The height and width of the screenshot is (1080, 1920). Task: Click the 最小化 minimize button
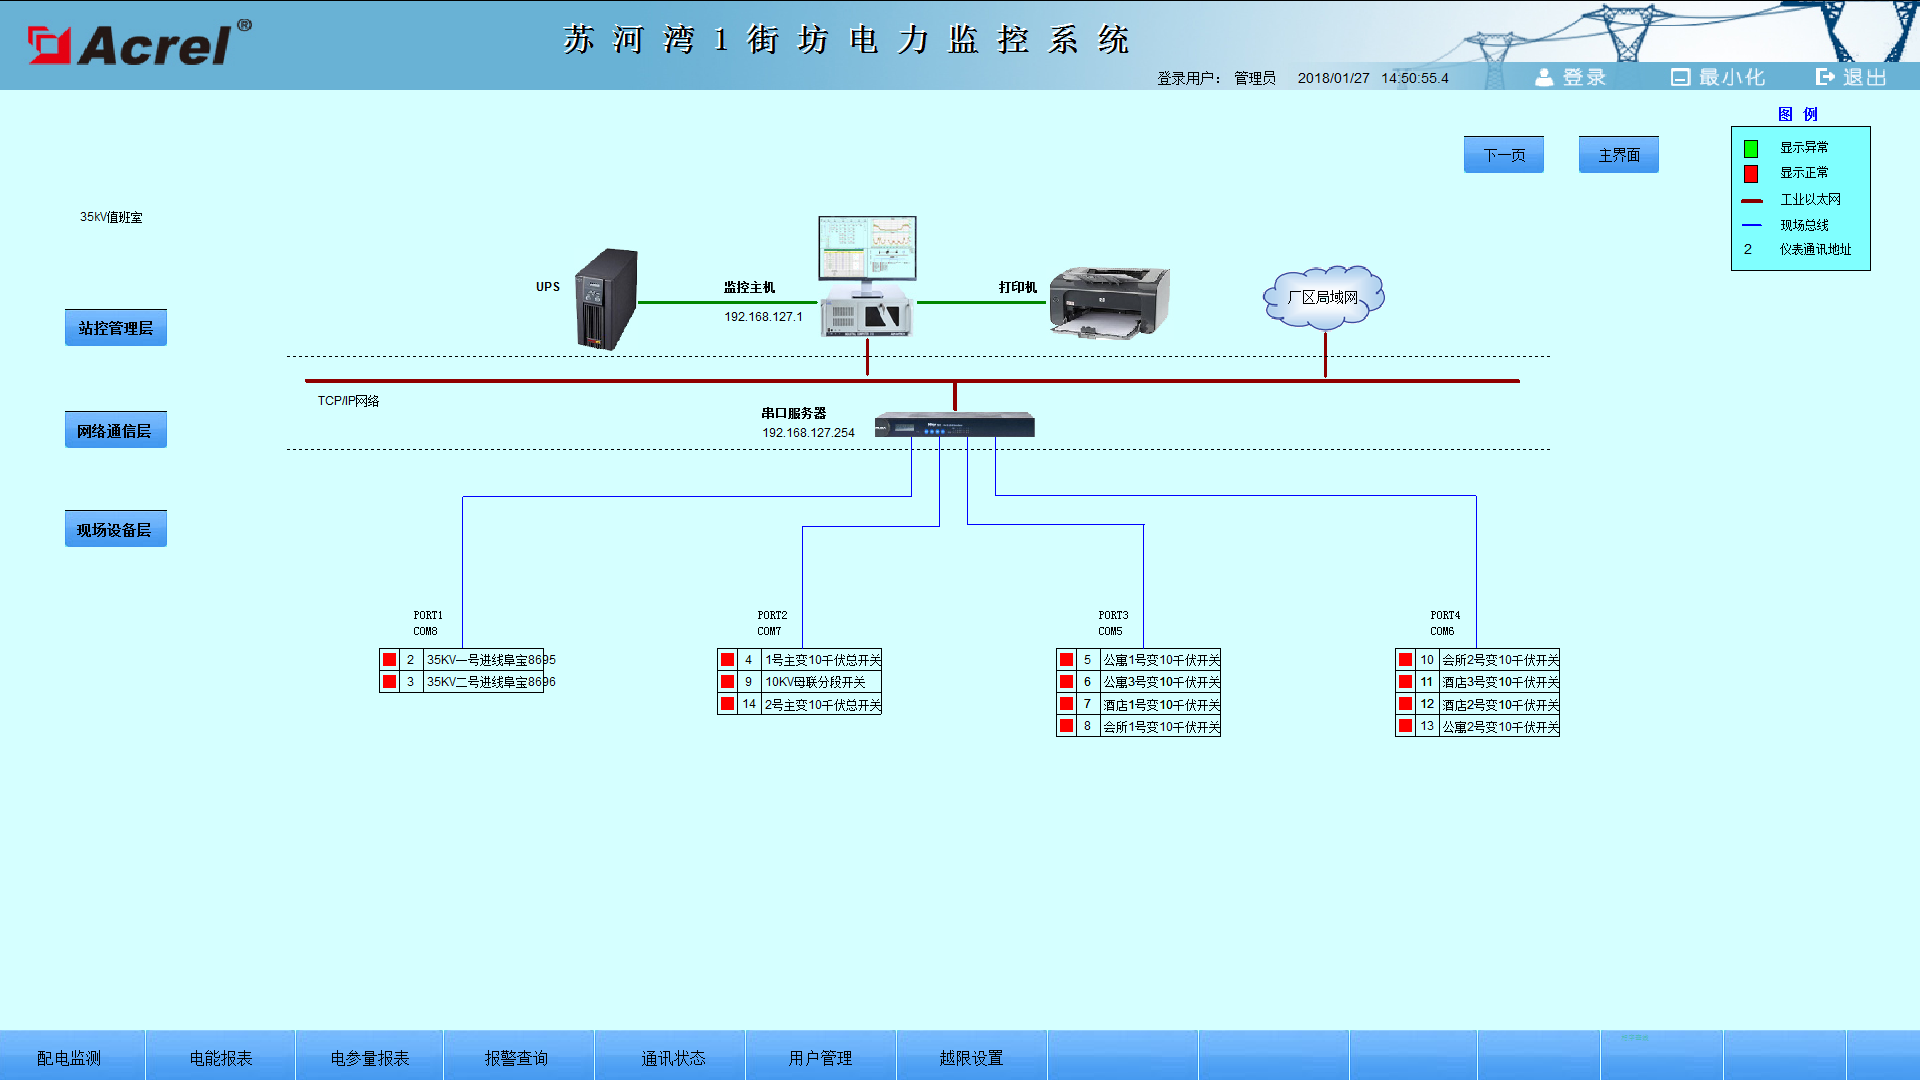point(1717,77)
